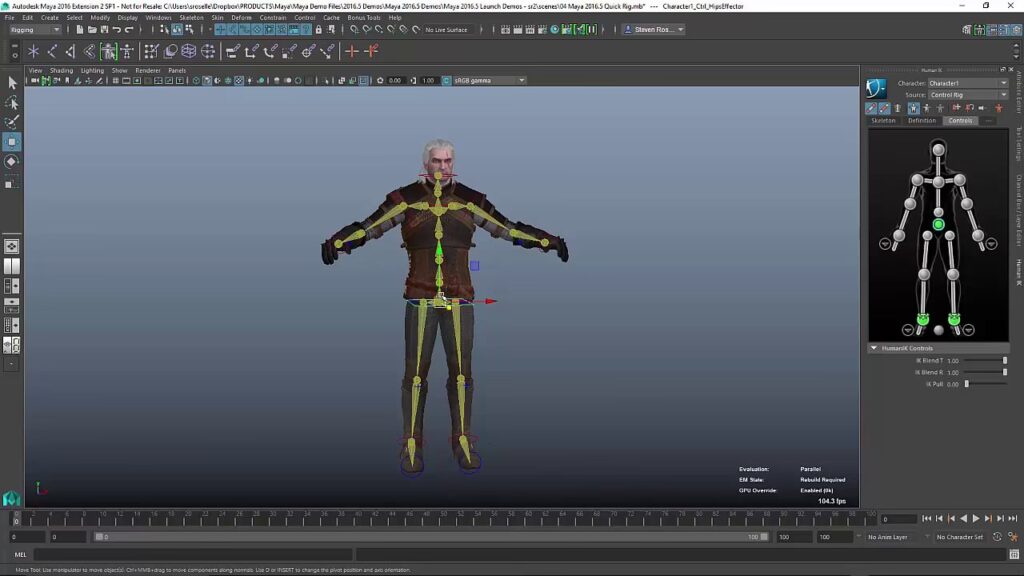Screen dimensions: 1024x576
Task: Open the Steven Ros... account button
Action: [x=654, y=29]
